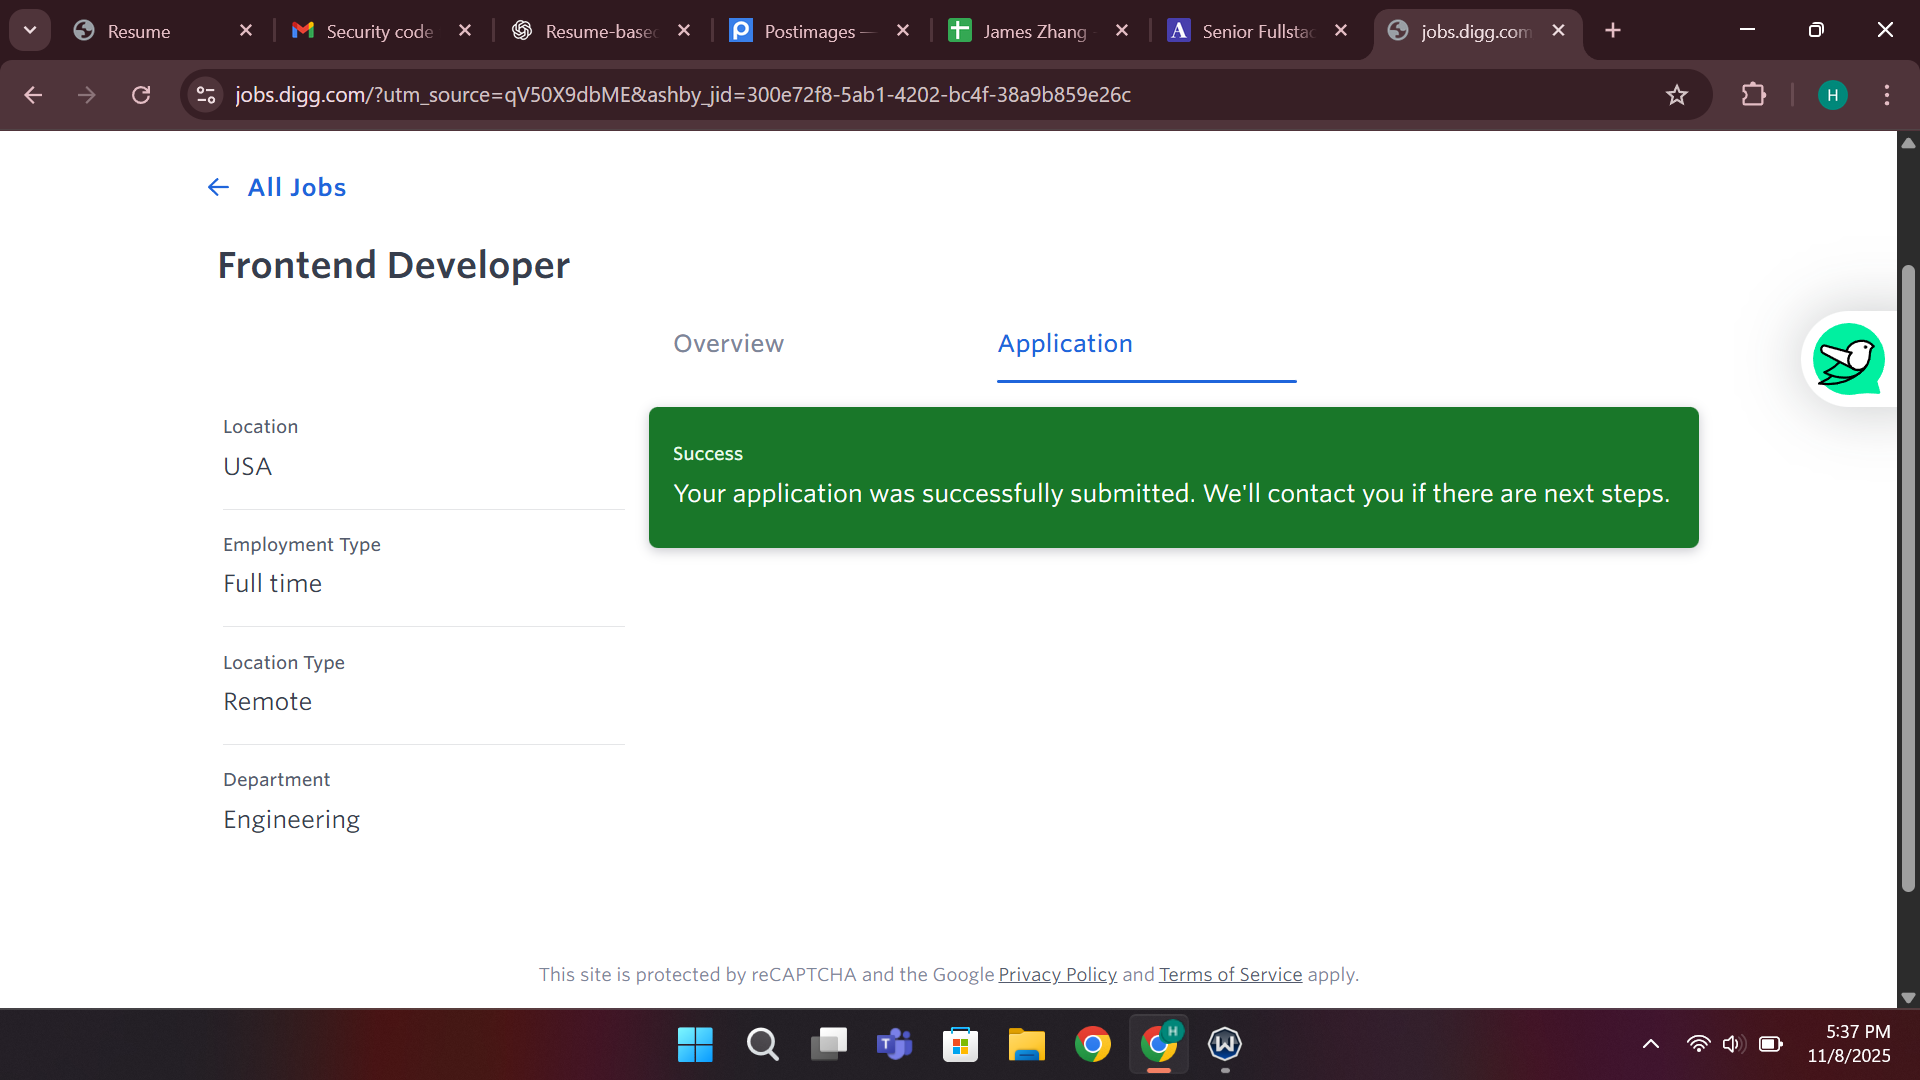The height and width of the screenshot is (1080, 1920).
Task: Open the Privacy Policy link
Action: [x=1057, y=974]
